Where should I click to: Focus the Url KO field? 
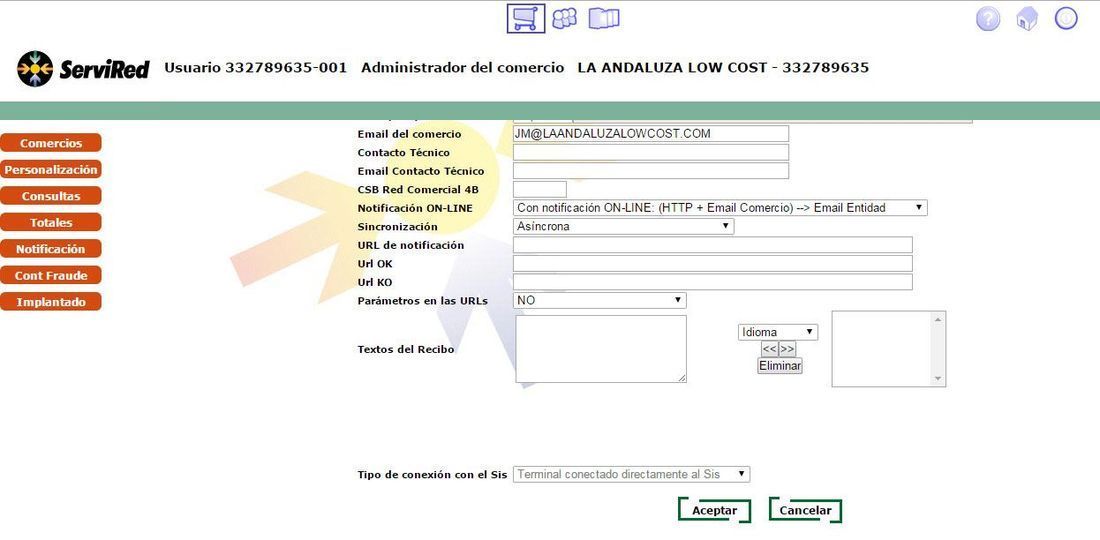(x=713, y=282)
